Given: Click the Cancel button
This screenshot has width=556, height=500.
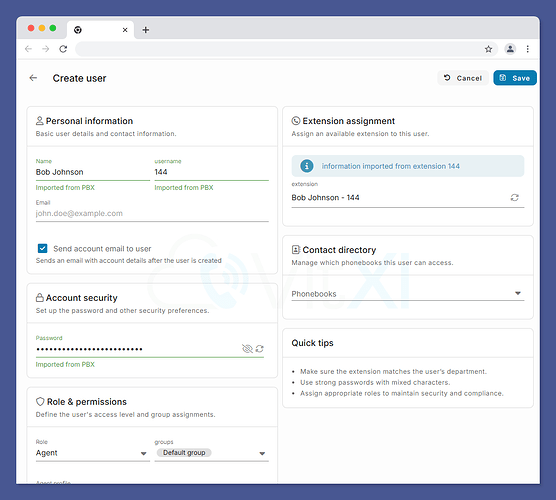Looking at the screenshot, I should 463,78.
